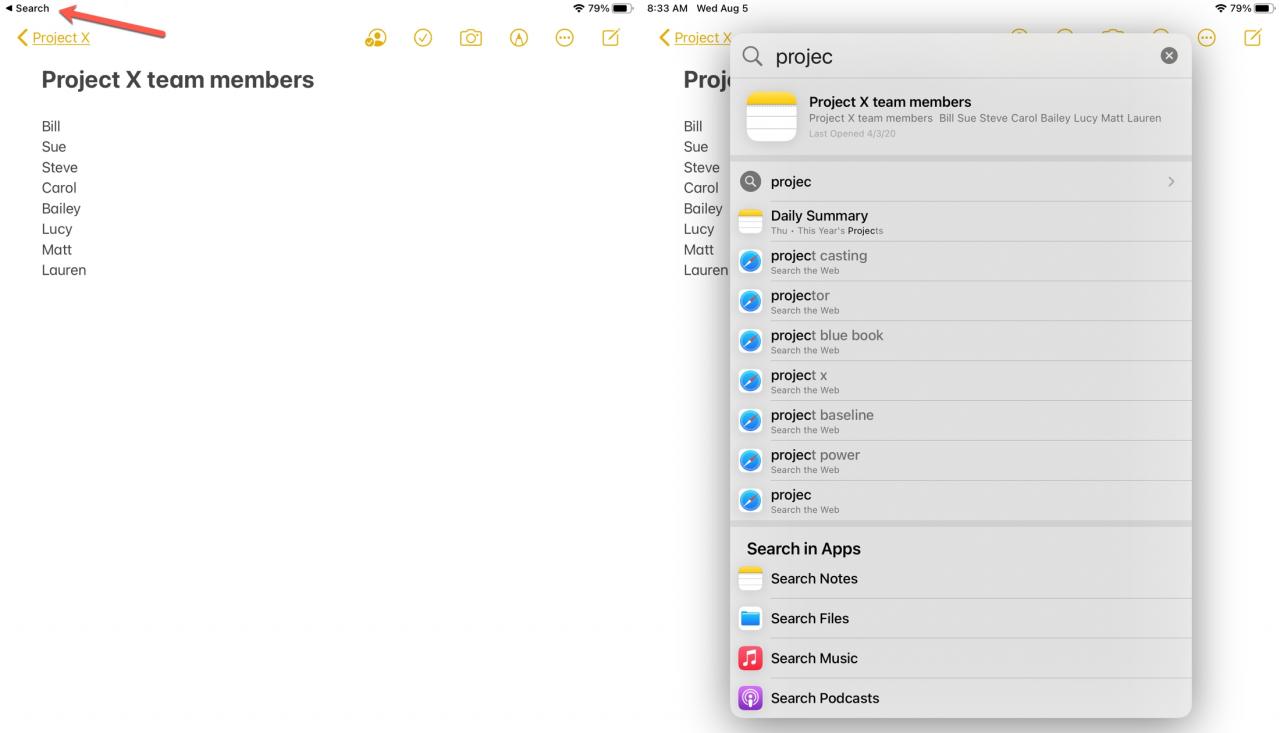Open the right screen's ellipsis menu icon
1280x733 pixels.
pyautogui.click(x=1207, y=38)
